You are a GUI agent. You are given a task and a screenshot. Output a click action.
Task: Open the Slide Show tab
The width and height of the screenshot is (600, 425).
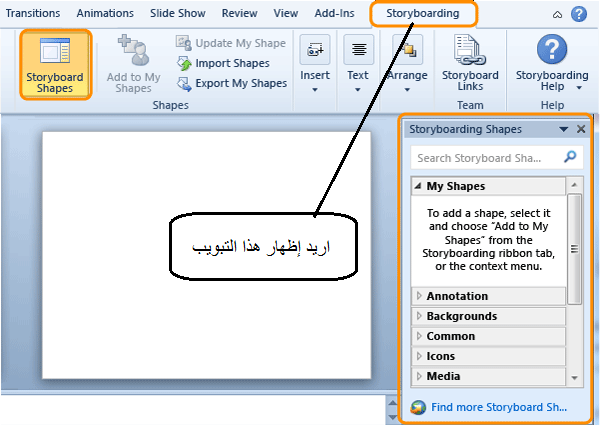tap(178, 13)
